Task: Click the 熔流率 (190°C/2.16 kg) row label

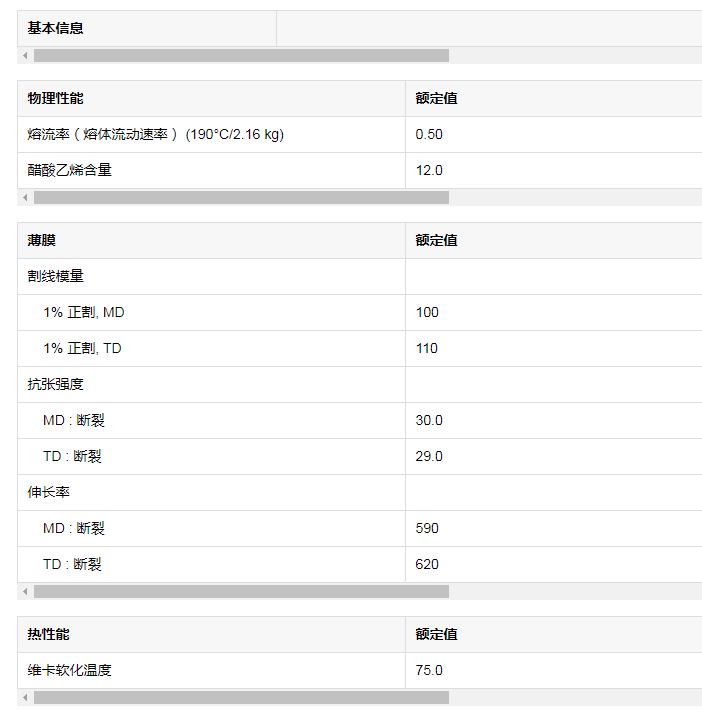Action: 155,134
